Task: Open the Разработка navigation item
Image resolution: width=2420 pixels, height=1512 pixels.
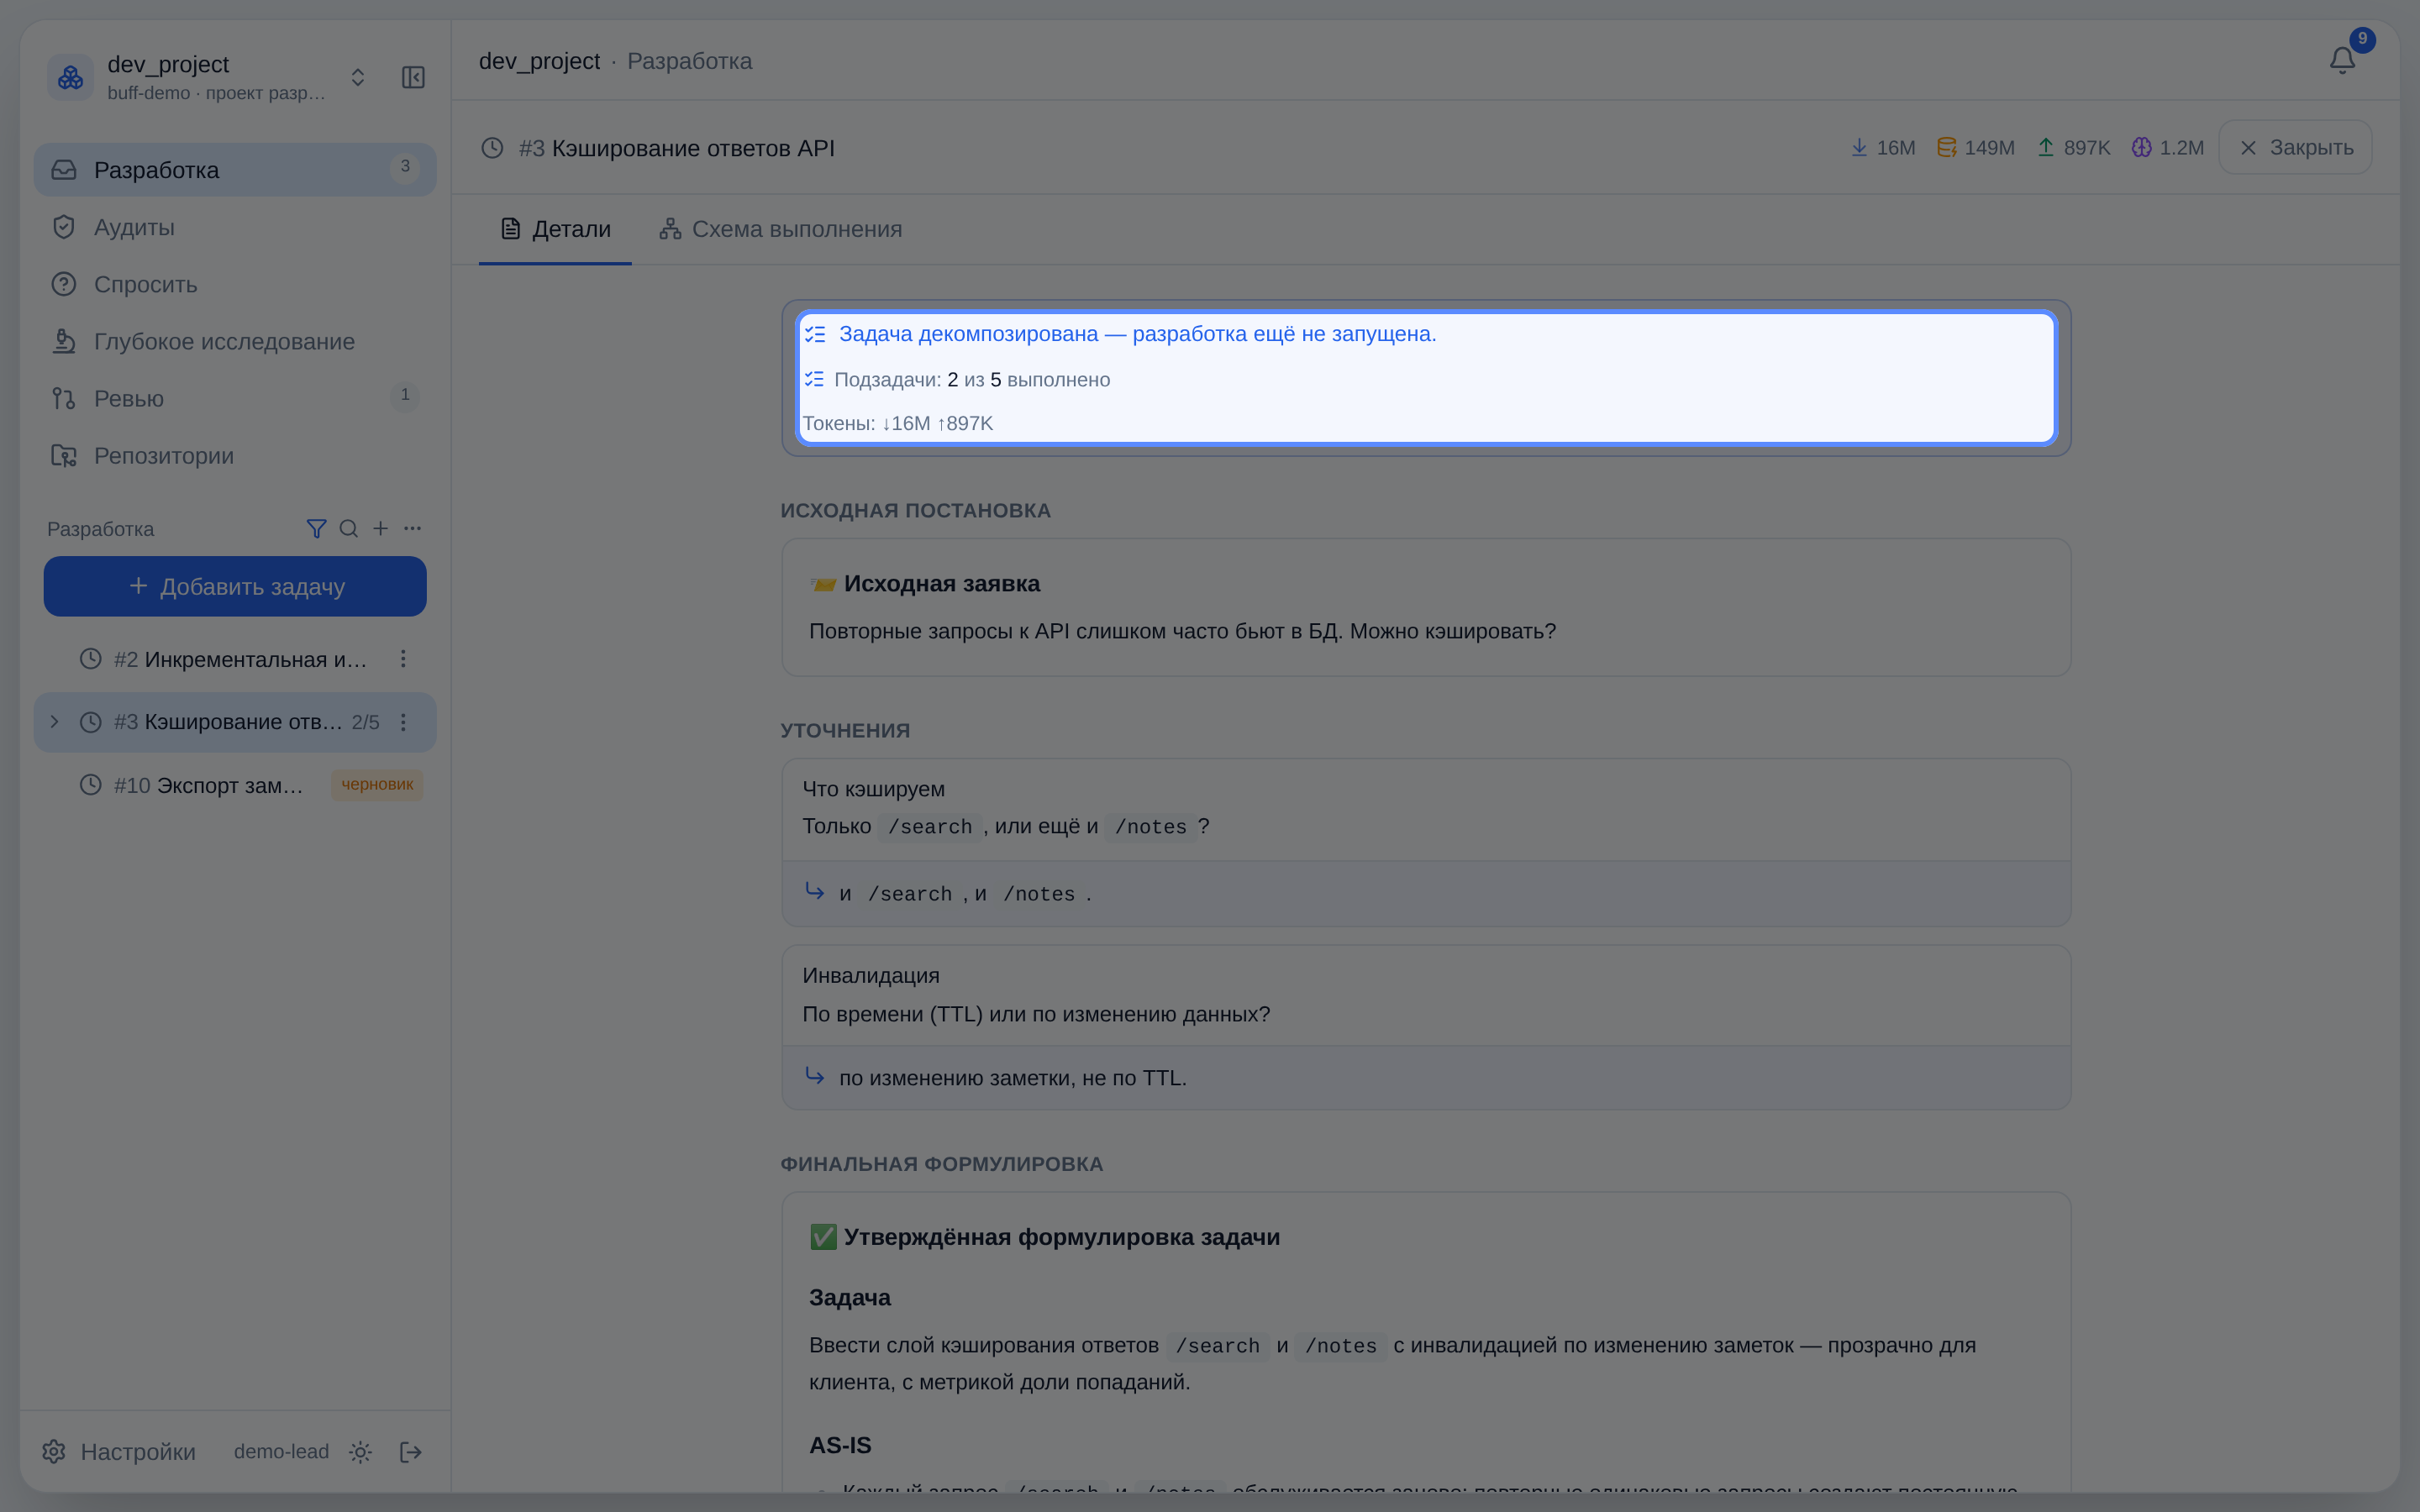Action: 235,170
